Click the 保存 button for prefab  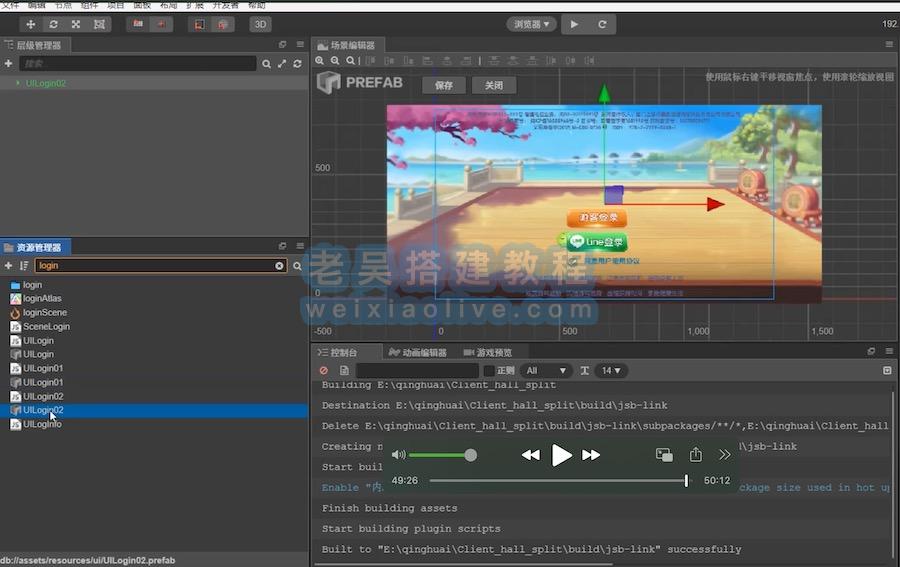444,85
